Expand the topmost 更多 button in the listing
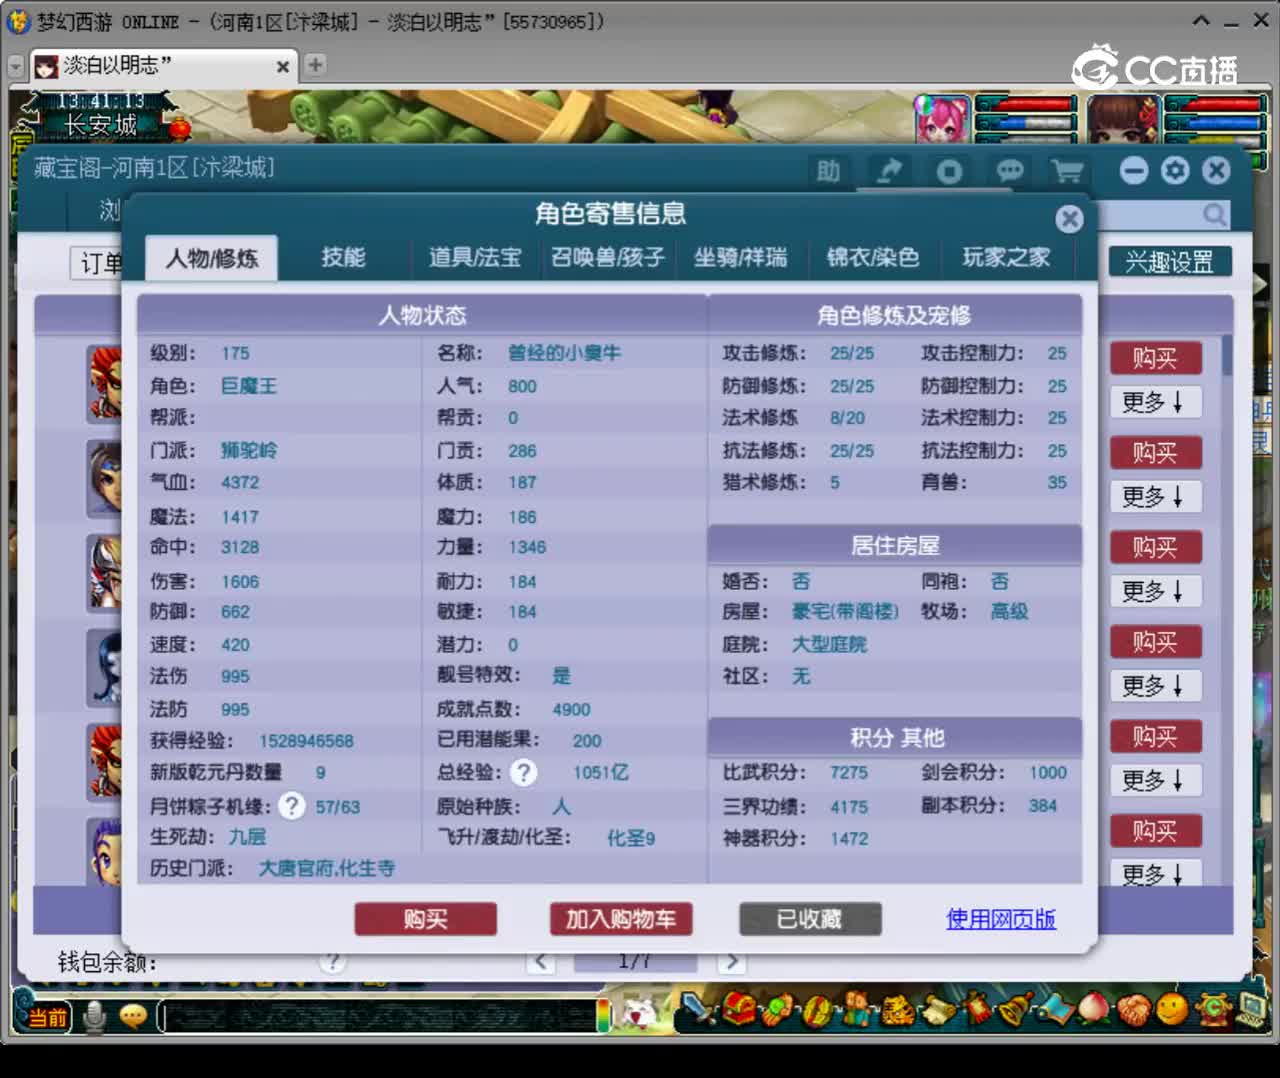This screenshot has height=1078, width=1280. pos(1154,402)
